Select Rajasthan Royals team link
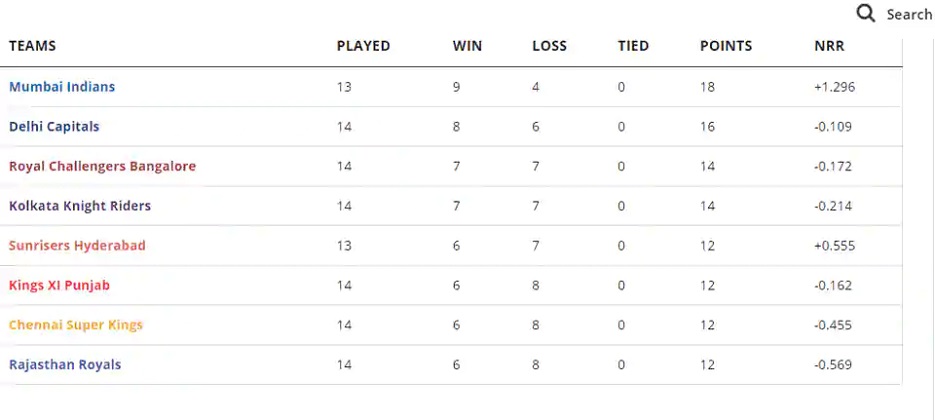The width and height of the screenshot is (935, 420). (x=65, y=365)
